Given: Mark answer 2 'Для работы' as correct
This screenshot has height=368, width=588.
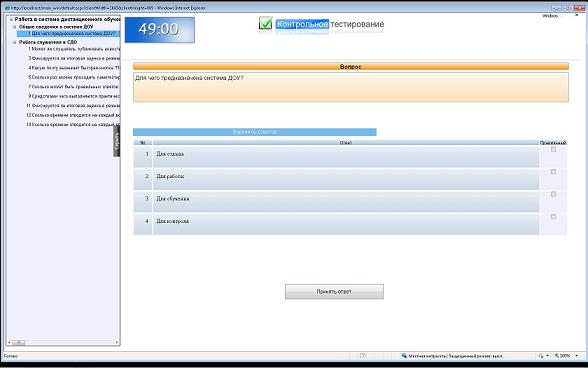Looking at the screenshot, I should 553,172.
